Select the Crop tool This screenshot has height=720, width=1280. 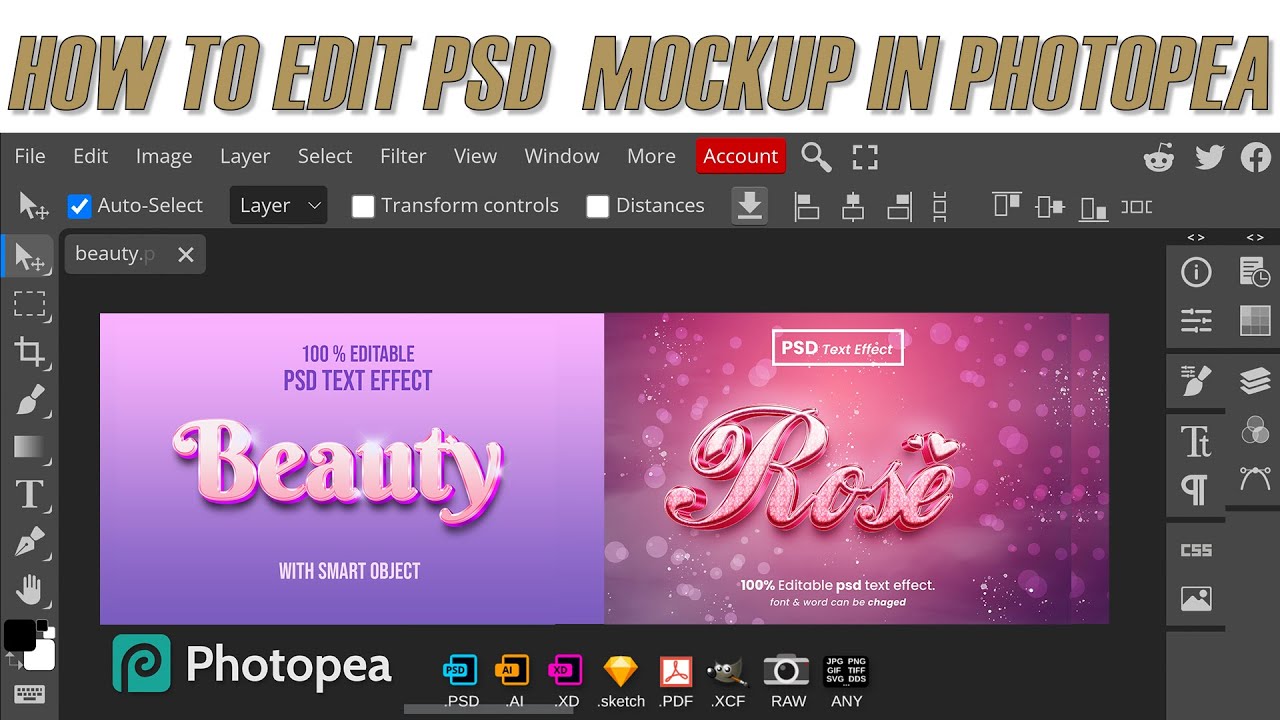click(29, 352)
